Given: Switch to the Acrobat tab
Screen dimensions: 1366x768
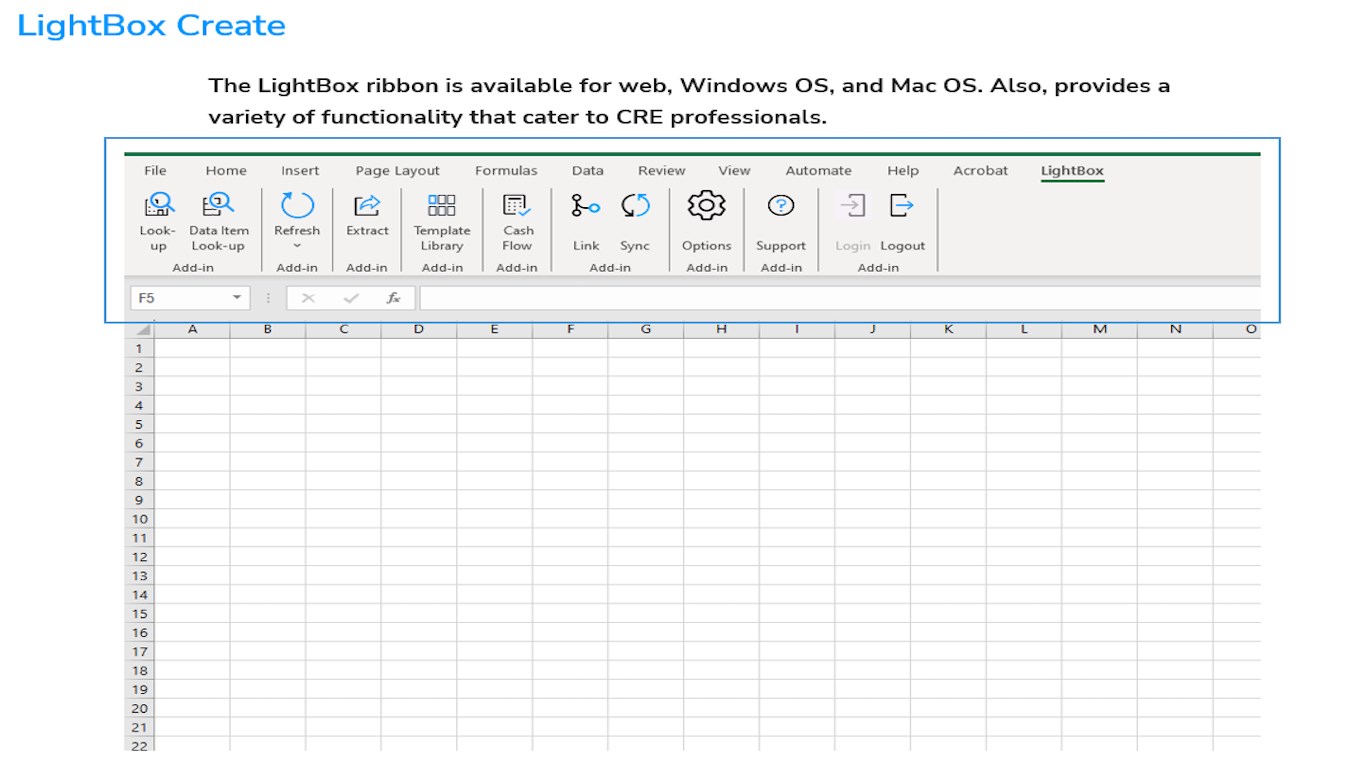Looking at the screenshot, I should (981, 171).
